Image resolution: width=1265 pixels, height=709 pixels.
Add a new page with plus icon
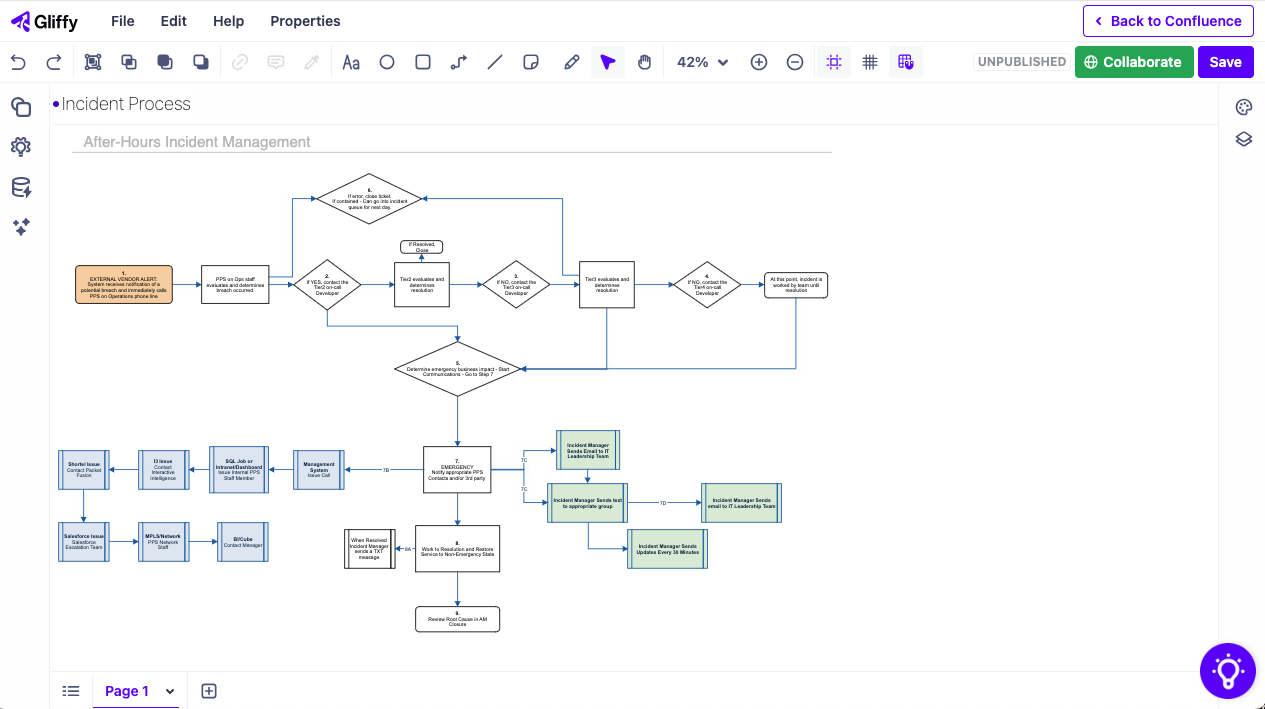click(x=209, y=691)
